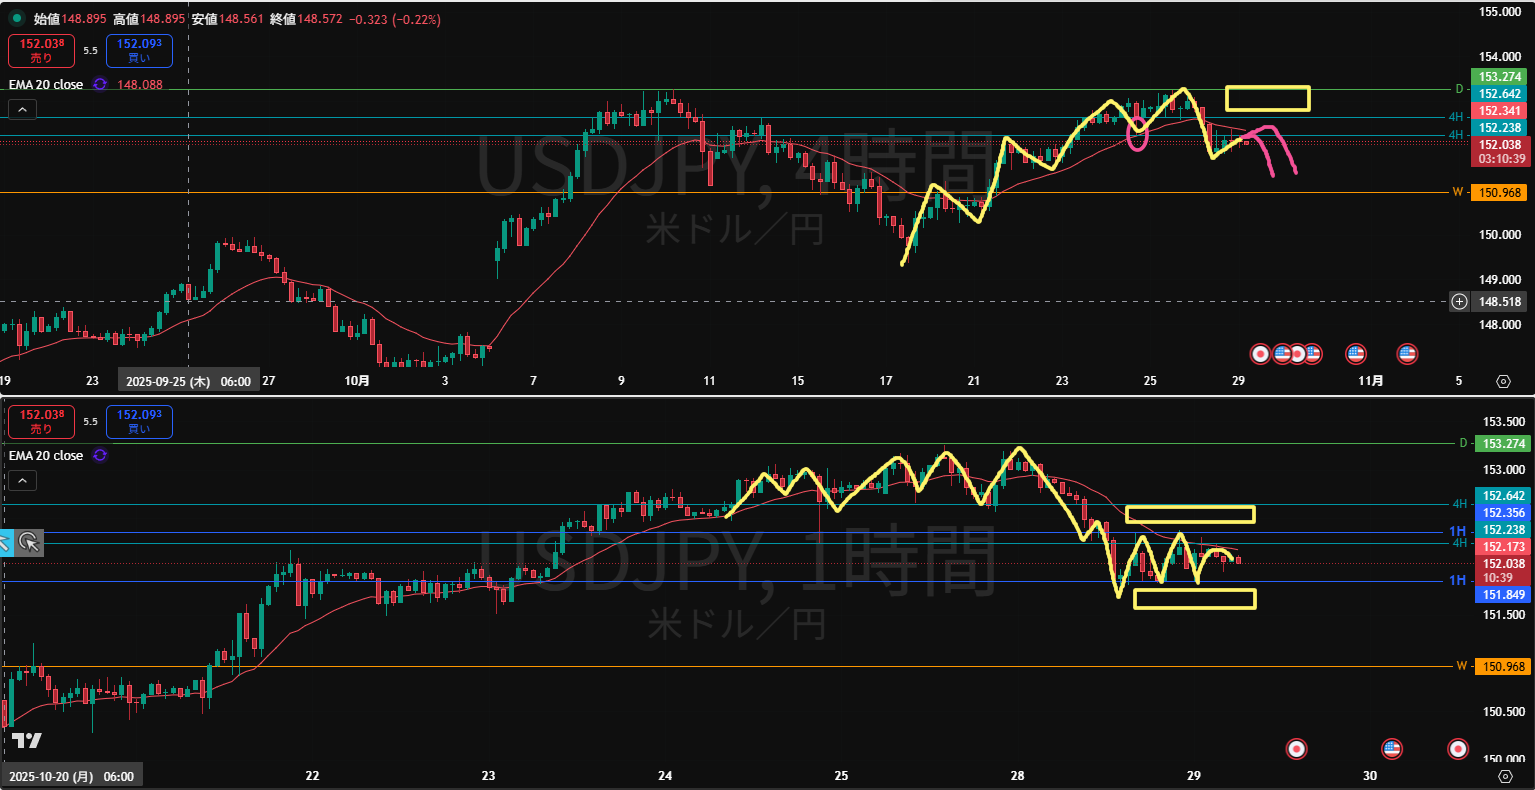Click the red Sell 152.038 button in top chart
Viewport: 1535px width, 790px height.
pyautogui.click(x=41, y=50)
